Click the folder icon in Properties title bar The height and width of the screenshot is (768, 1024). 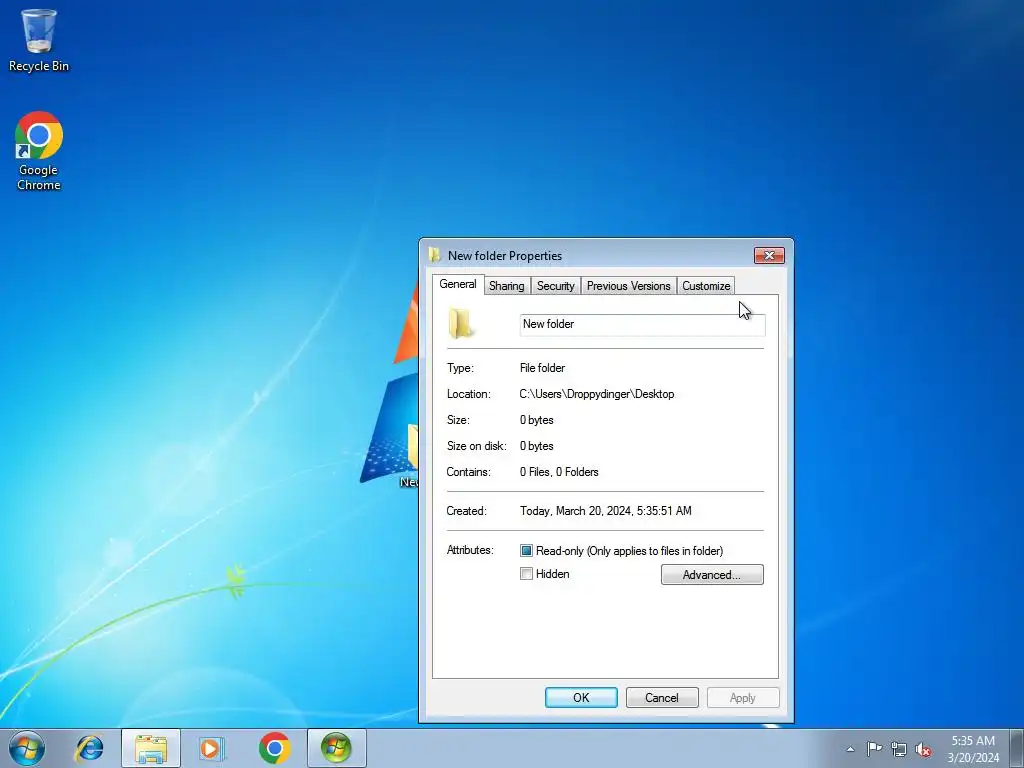tap(434, 255)
